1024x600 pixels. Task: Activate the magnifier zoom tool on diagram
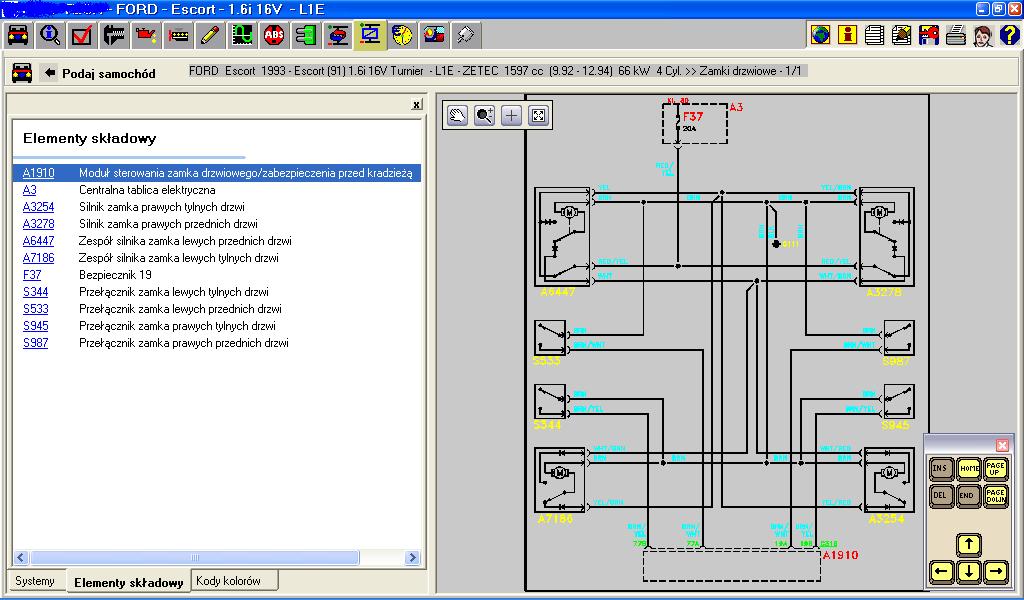point(484,116)
